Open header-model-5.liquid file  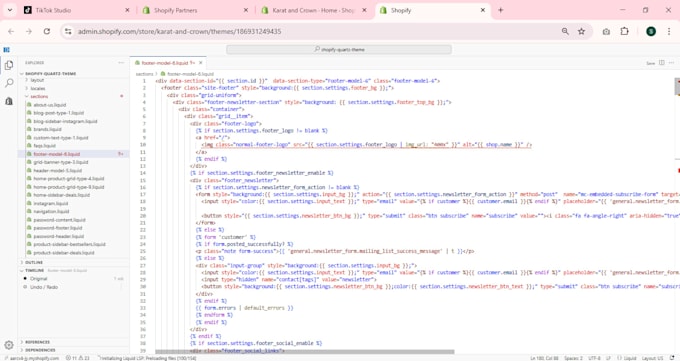point(57,171)
